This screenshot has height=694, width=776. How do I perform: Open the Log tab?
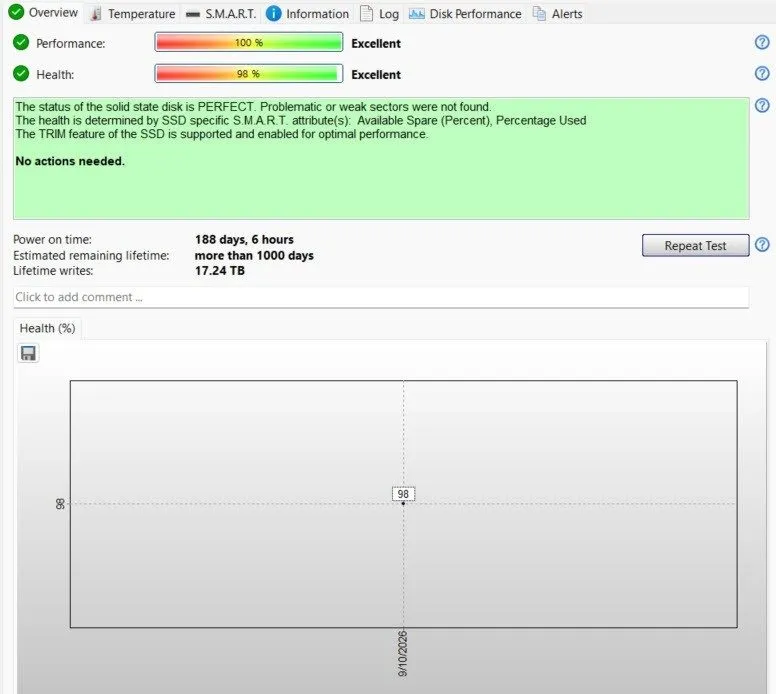[380, 14]
